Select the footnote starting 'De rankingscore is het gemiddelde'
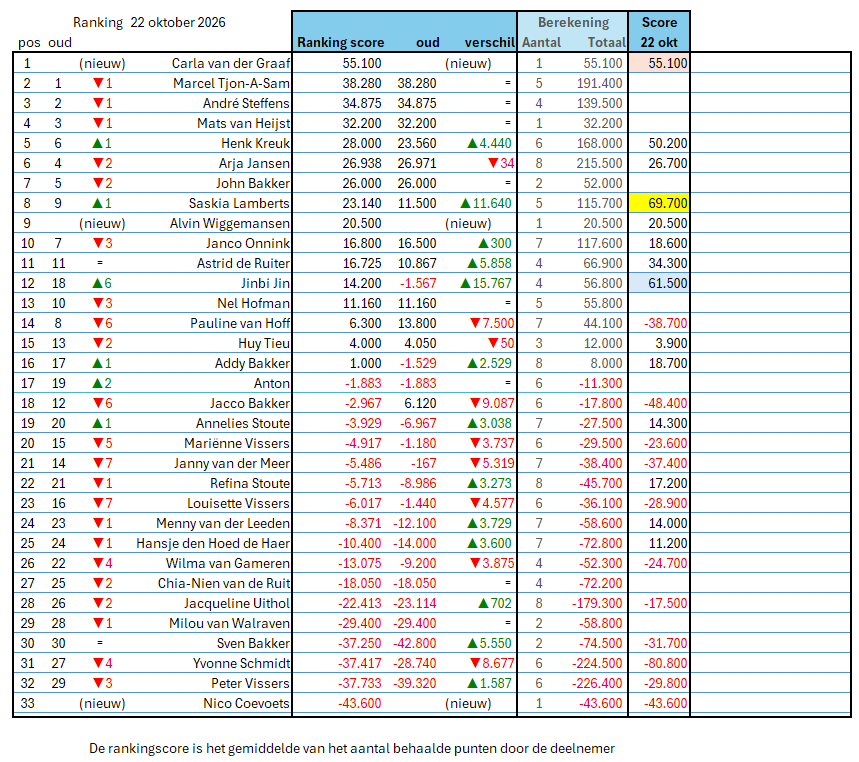The width and height of the screenshot is (859, 762). (x=352, y=748)
